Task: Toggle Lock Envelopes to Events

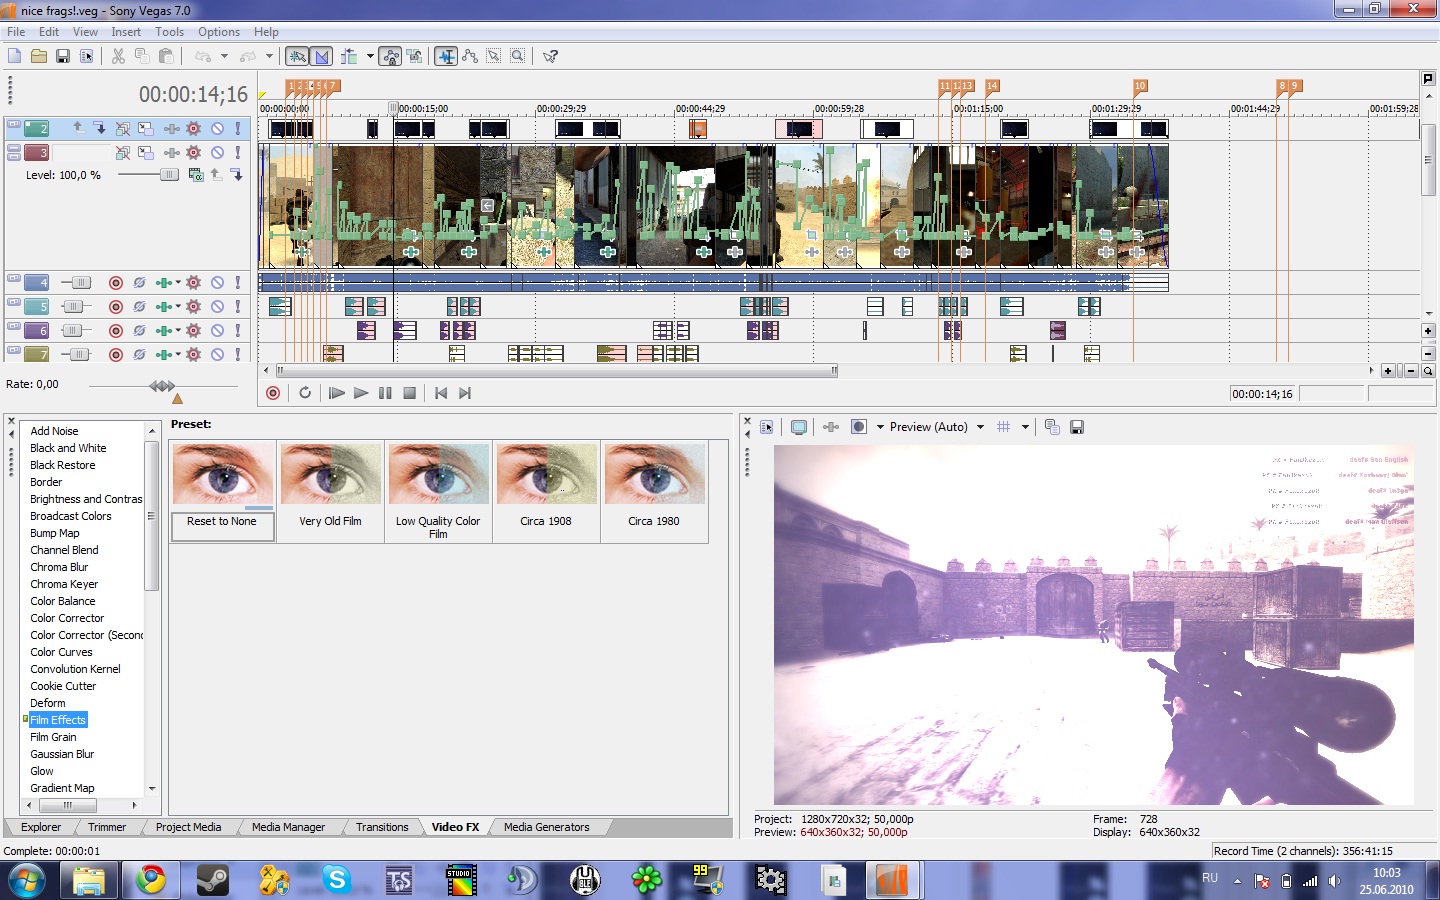Action: click(x=391, y=56)
